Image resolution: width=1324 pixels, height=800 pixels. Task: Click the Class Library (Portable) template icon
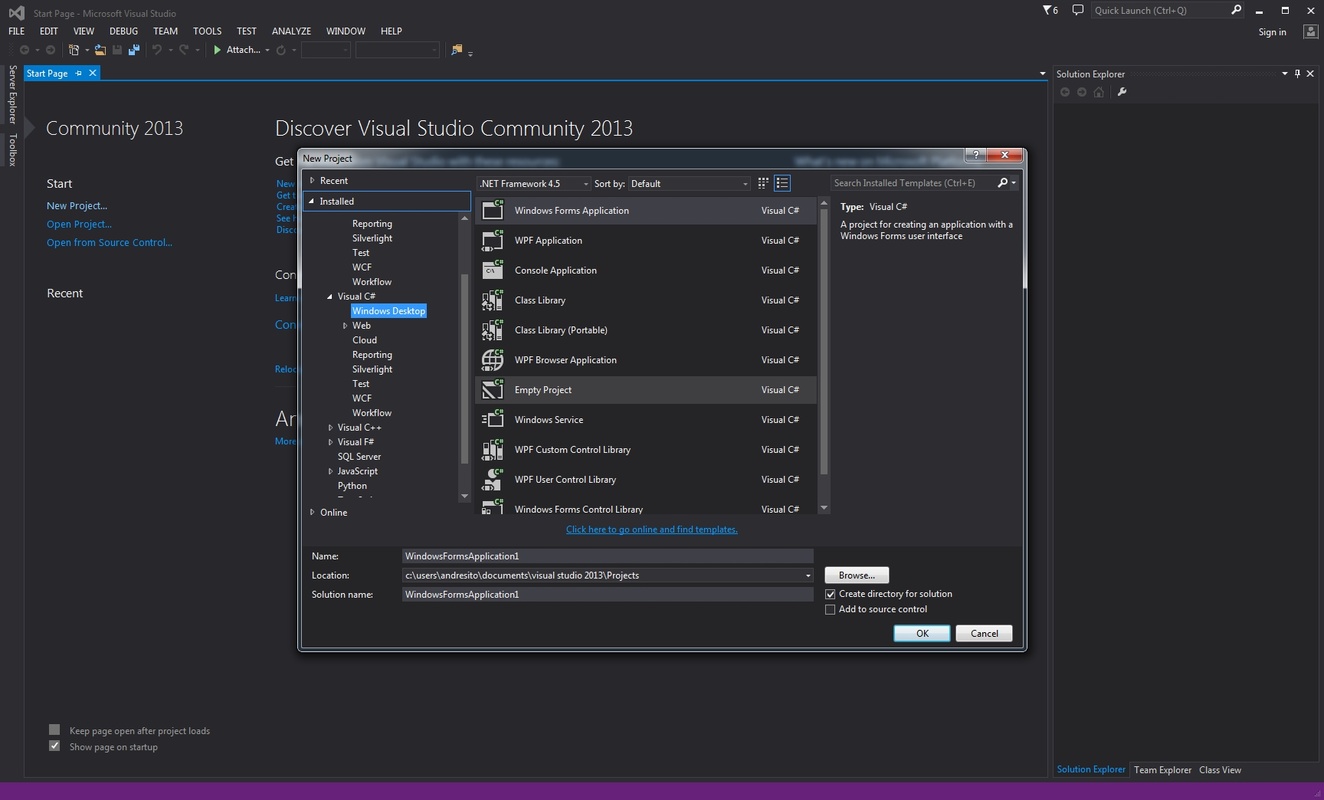point(492,330)
